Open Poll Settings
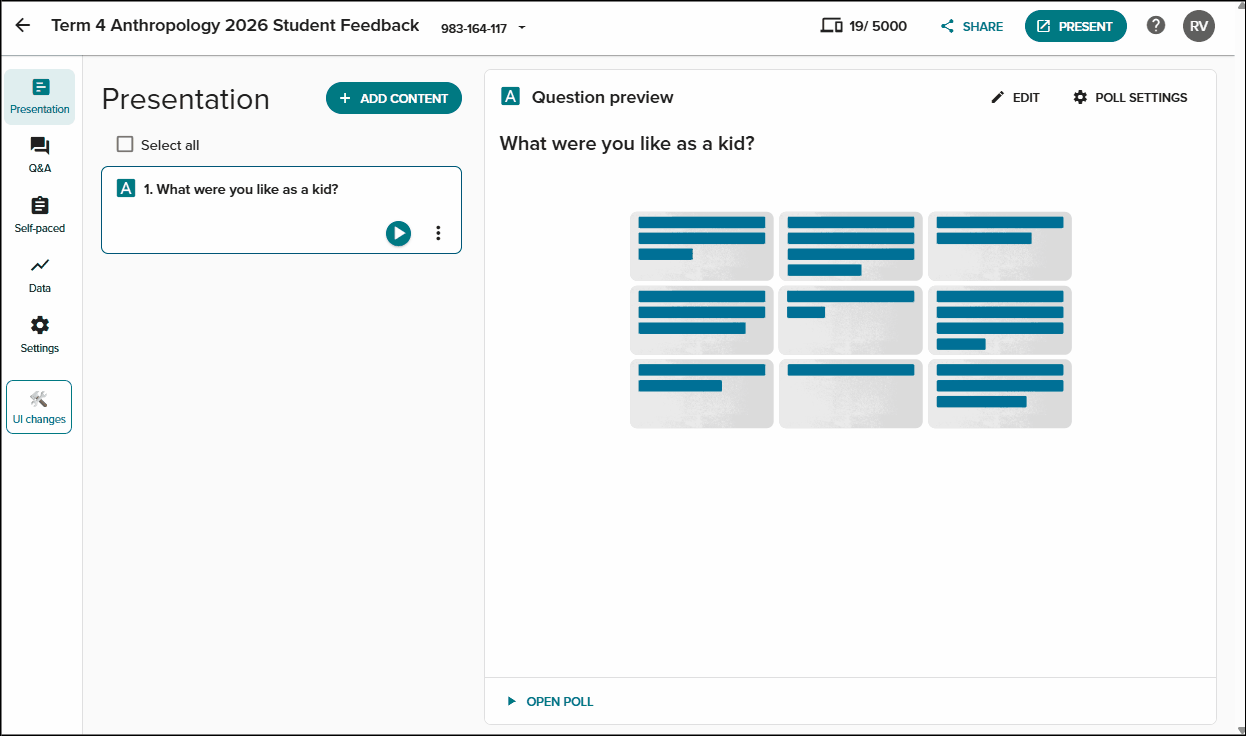Image resolution: width=1246 pixels, height=736 pixels. pyautogui.click(x=1130, y=97)
